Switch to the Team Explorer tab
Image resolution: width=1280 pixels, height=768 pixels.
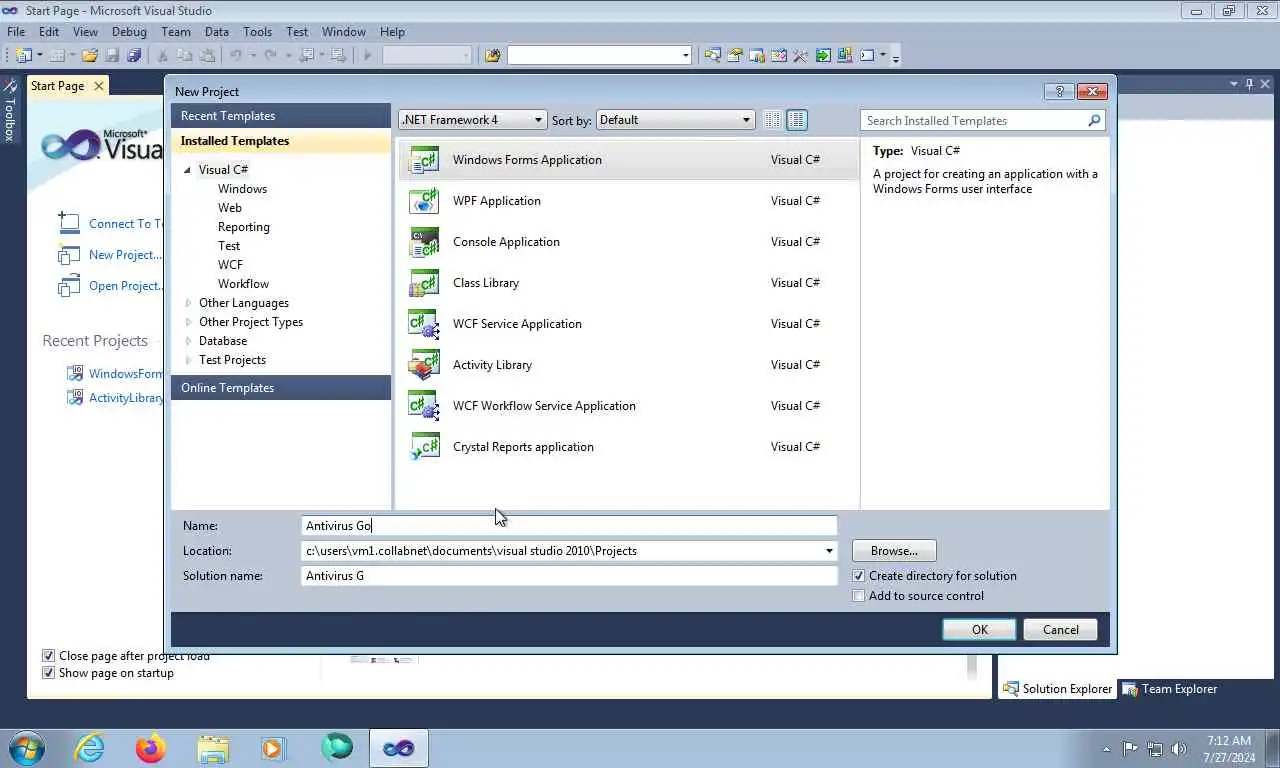[1170, 689]
